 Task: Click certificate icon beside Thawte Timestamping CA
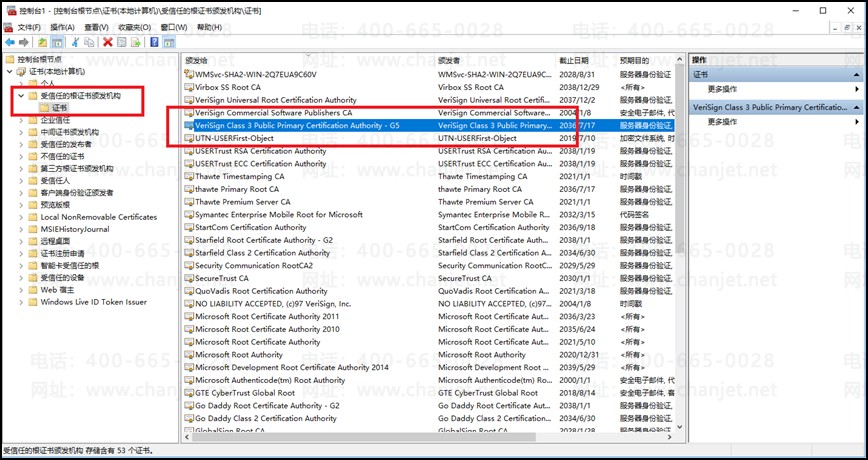pyautogui.click(x=189, y=177)
